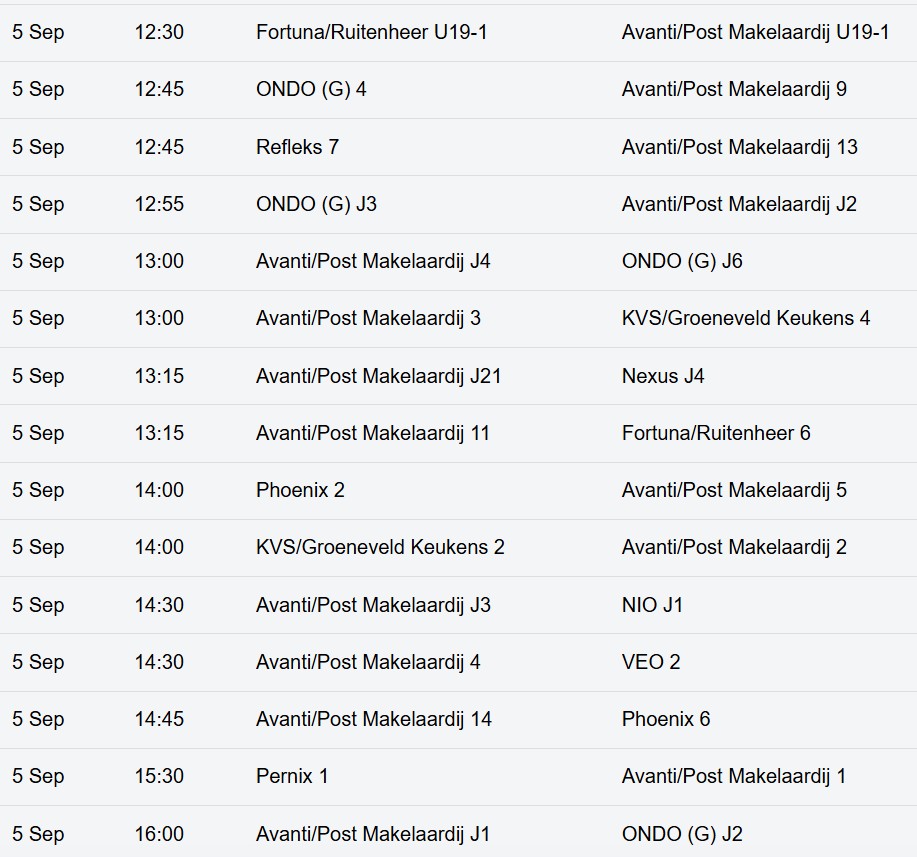The height and width of the screenshot is (857, 917).
Task: Select the Pernix 1 home team
Action: coord(292,776)
